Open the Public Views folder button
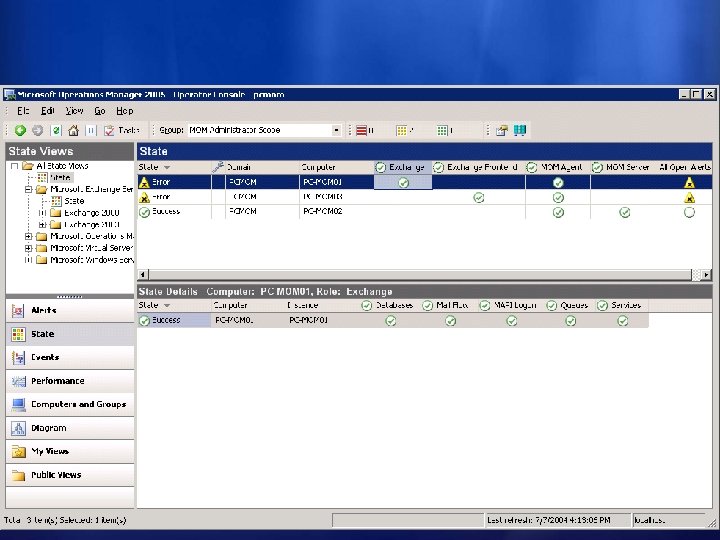The width and height of the screenshot is (720, 540). (x=70, y=475)
